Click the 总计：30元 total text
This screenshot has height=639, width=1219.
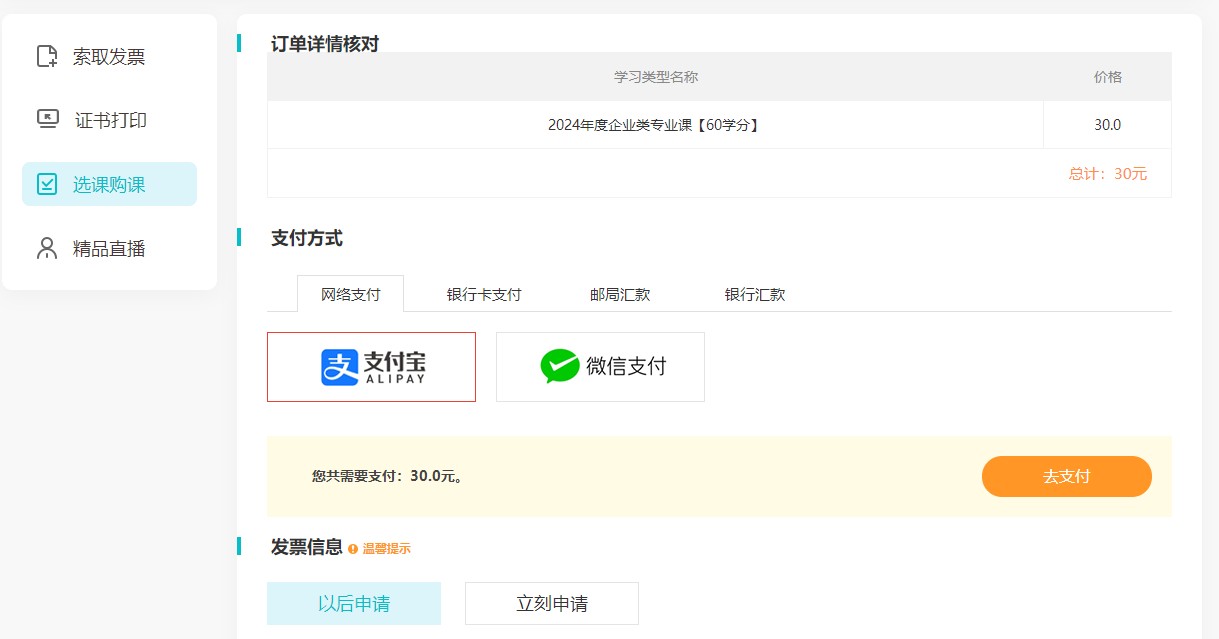pos(1107,173)
